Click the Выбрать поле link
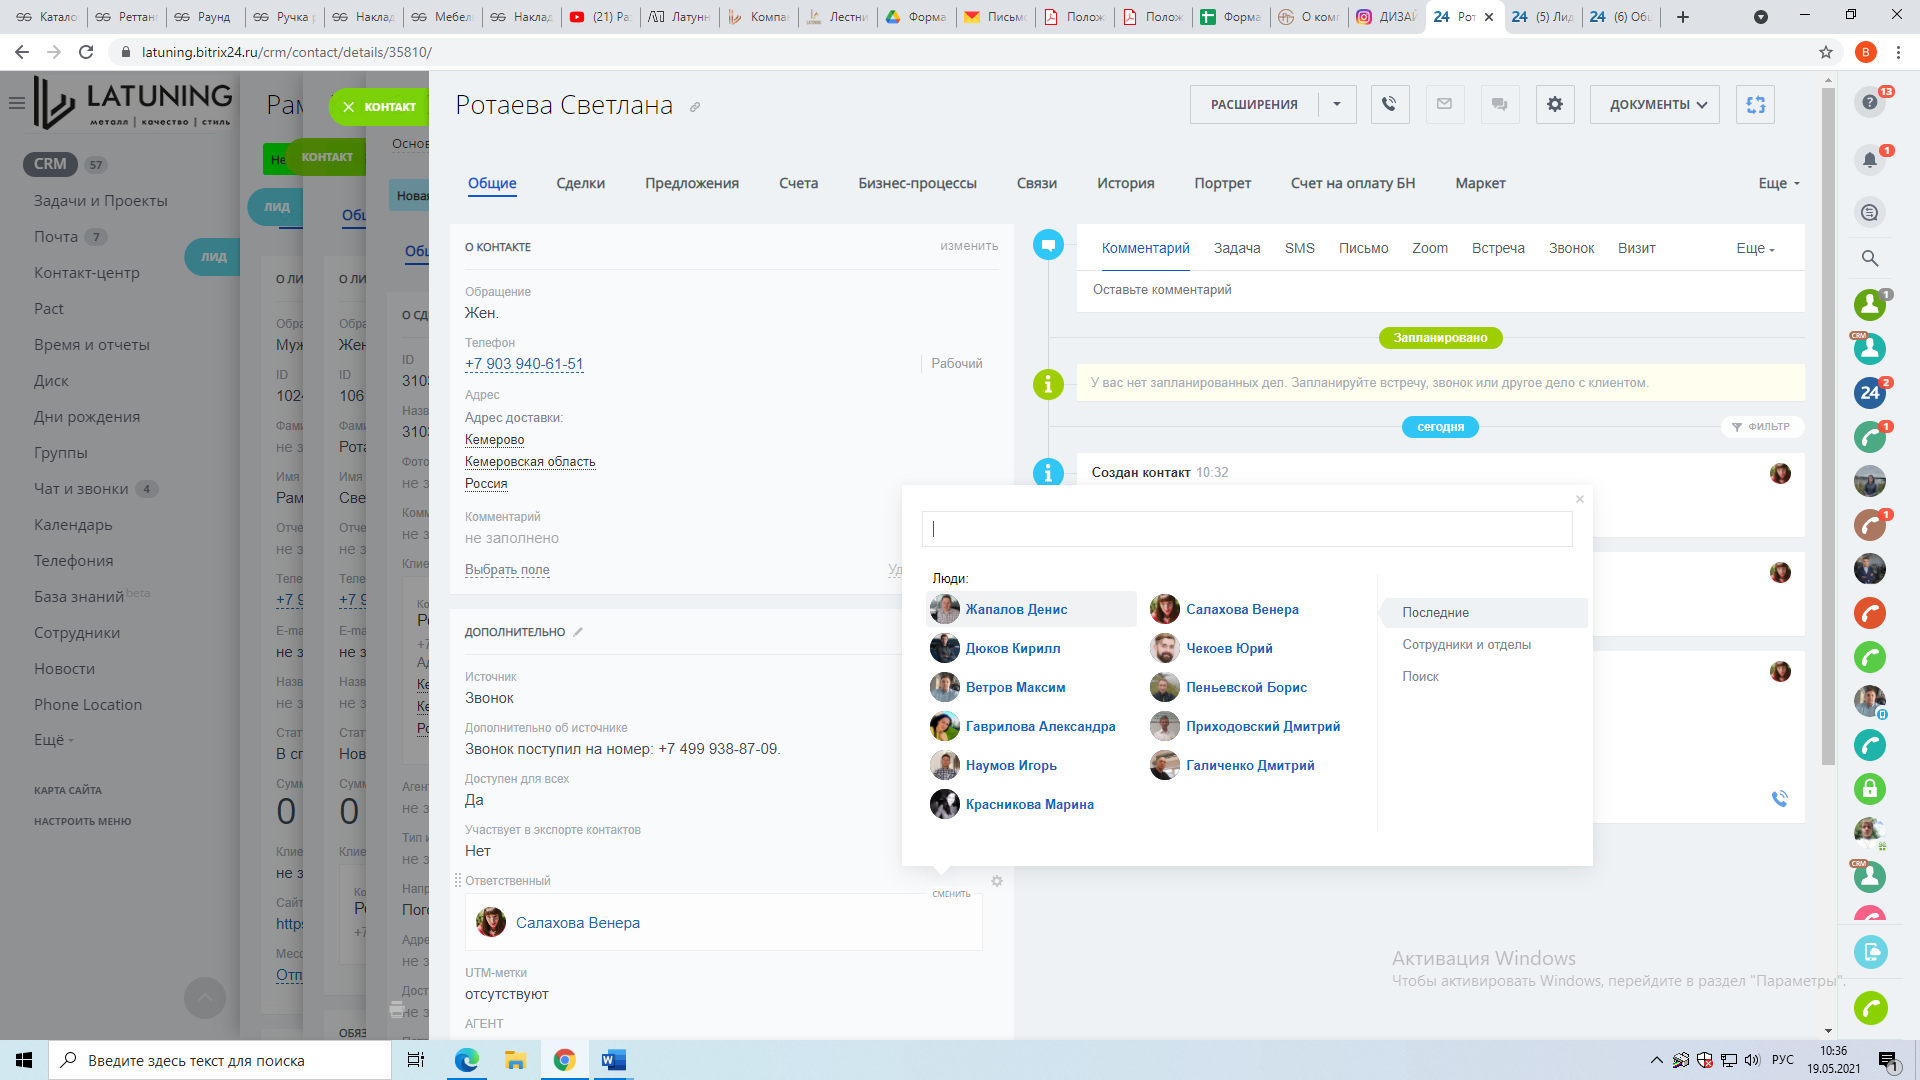 coord(507,570)
